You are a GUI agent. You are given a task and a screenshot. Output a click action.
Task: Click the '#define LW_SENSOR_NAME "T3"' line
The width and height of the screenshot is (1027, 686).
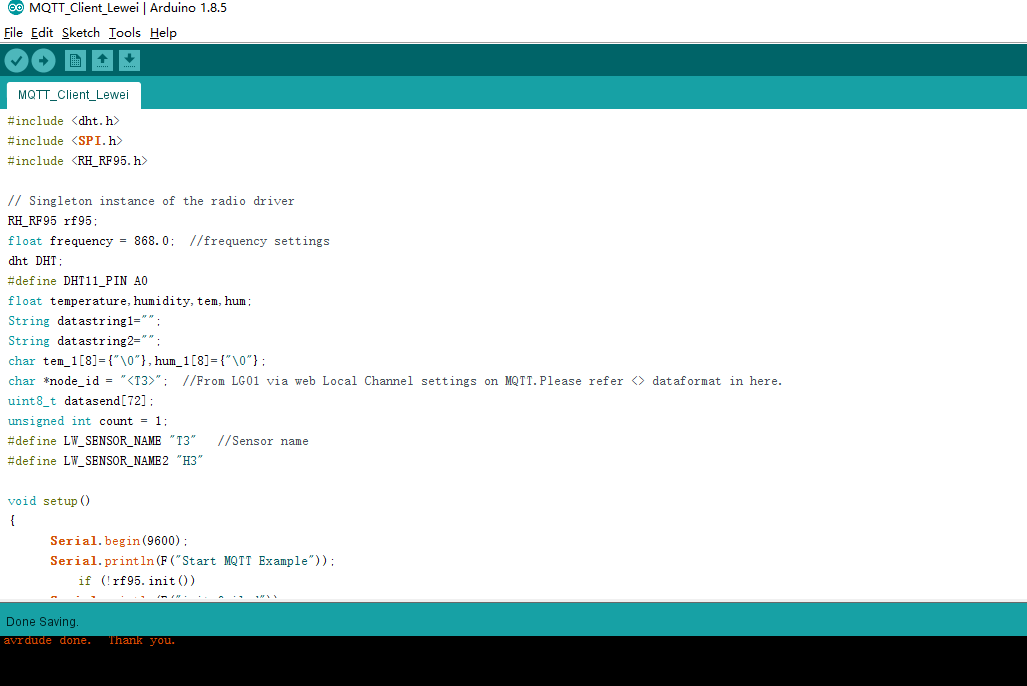[x=102, y=441]
